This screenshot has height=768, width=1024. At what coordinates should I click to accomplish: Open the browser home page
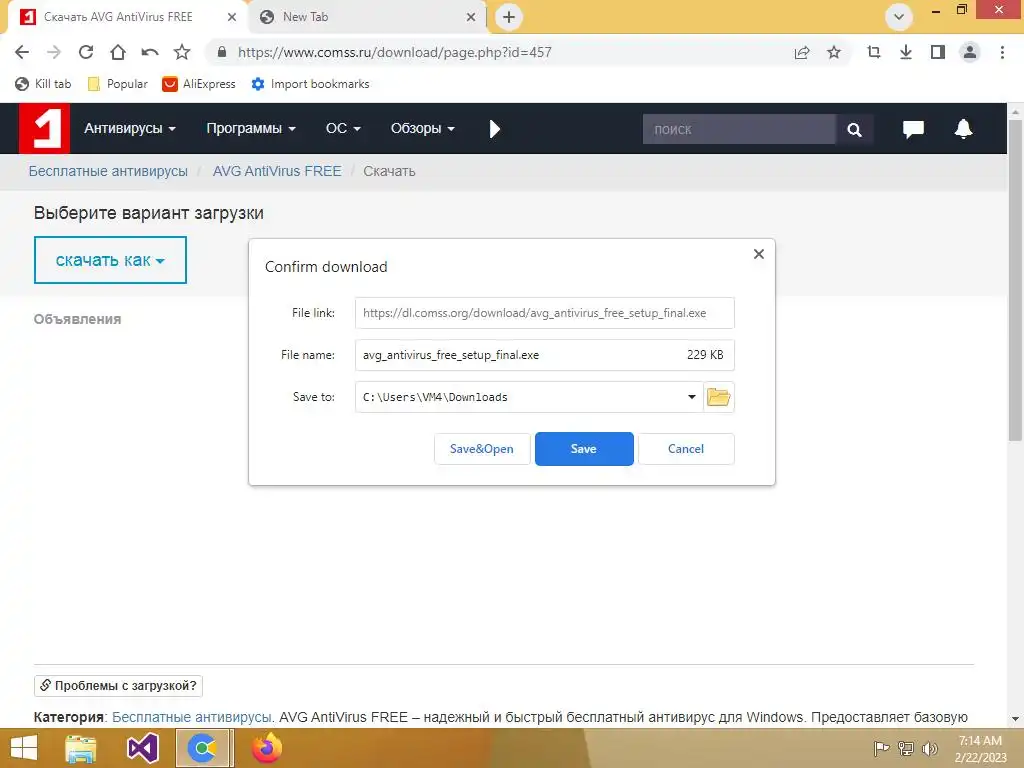[118, 52]
